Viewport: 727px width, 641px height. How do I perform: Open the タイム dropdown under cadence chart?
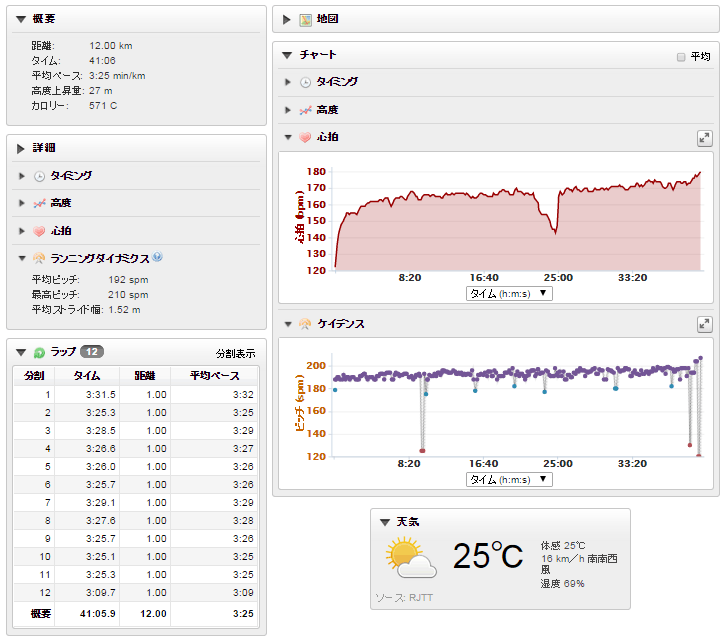coord(509,480)
